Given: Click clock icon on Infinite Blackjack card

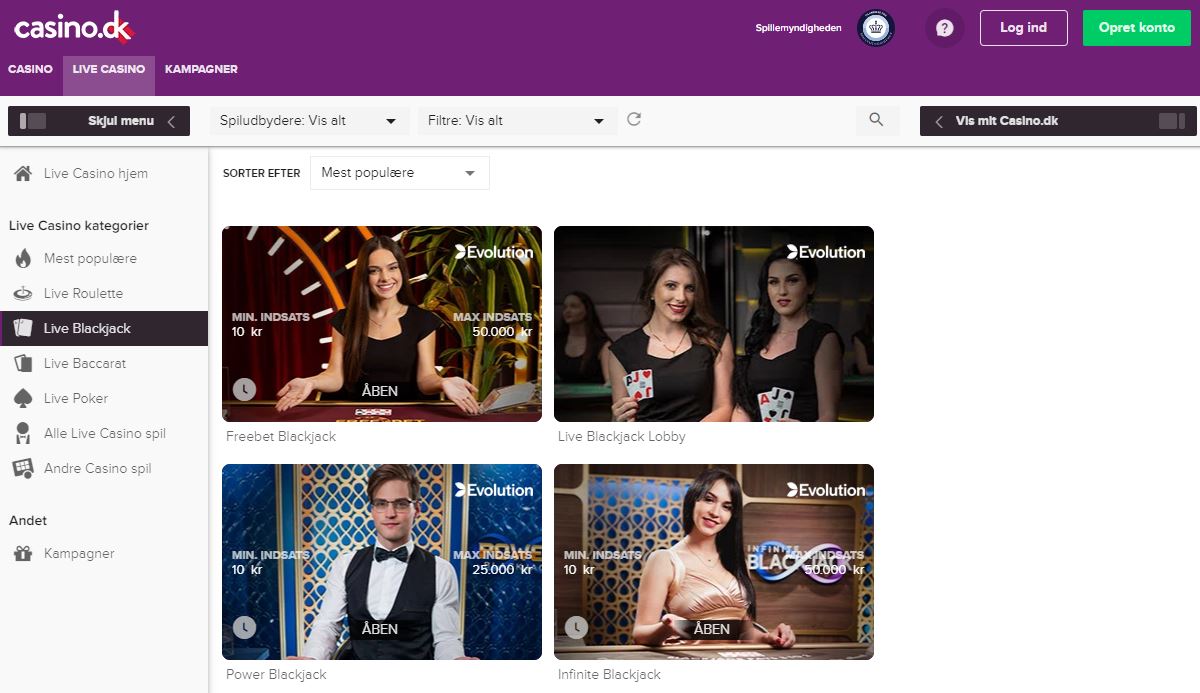Looking at the screenshot, I should [x=576, y=627].
